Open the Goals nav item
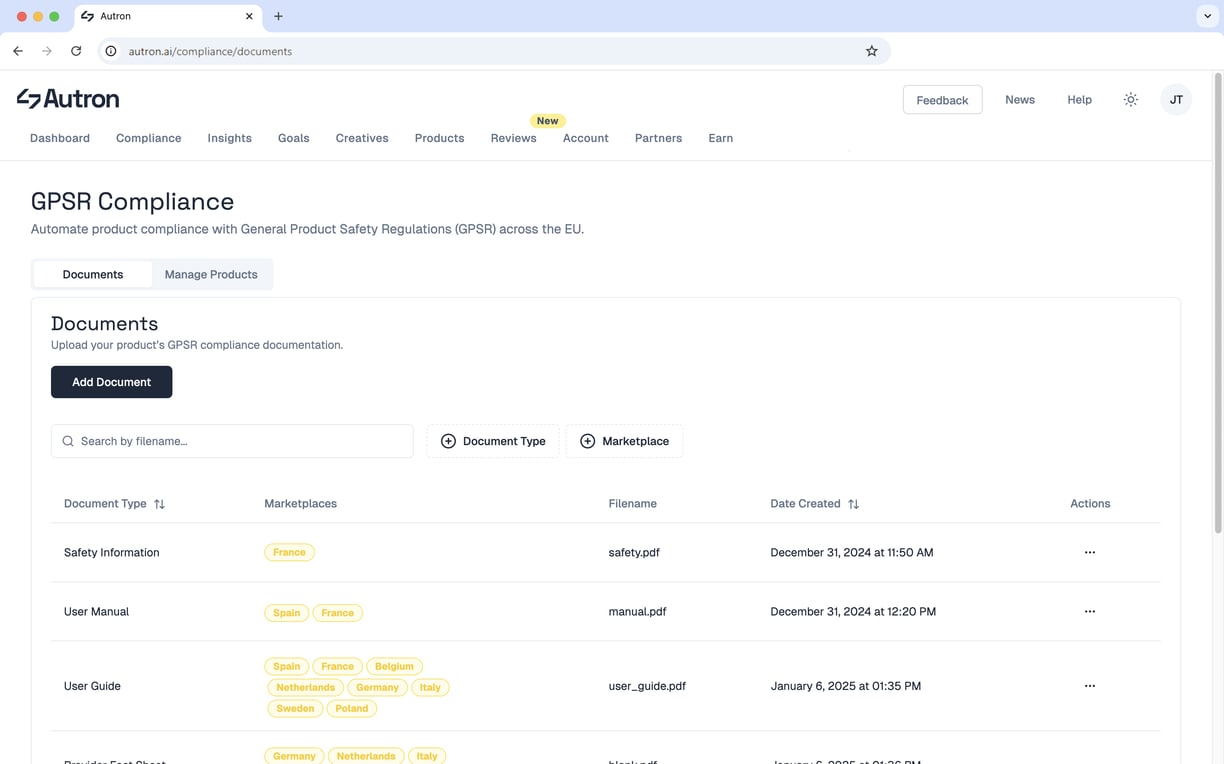 click(293, 138)
